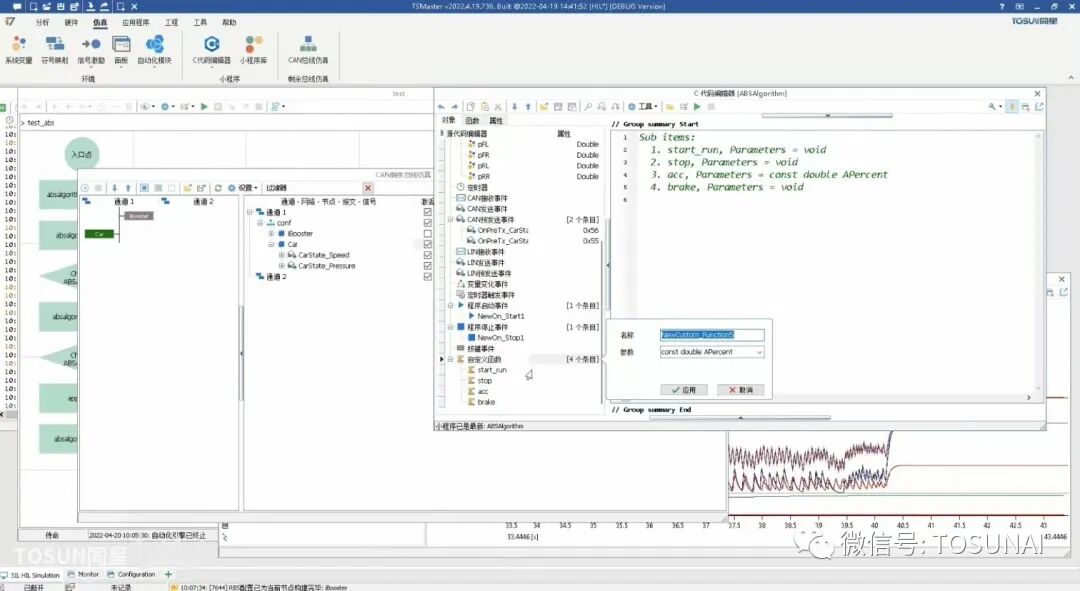
Task: Click the copy icon in the C code editor toolbar
Action: (470, 107)
